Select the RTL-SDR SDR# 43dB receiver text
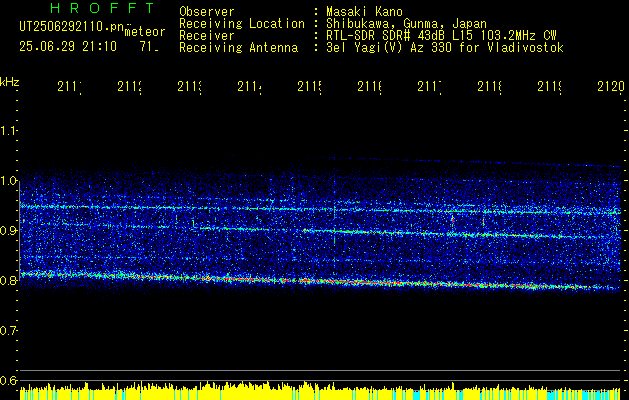This screenshot has width=629, height=400. coord(441,36)
